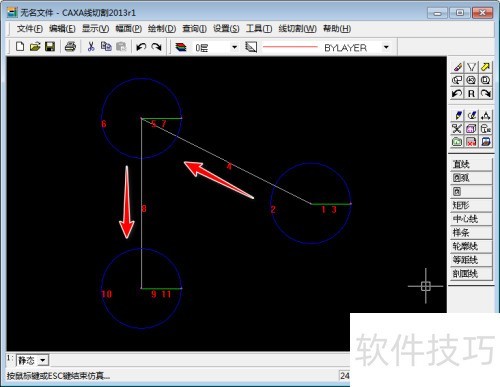Click the Copy icon

(x=106, y=47)
